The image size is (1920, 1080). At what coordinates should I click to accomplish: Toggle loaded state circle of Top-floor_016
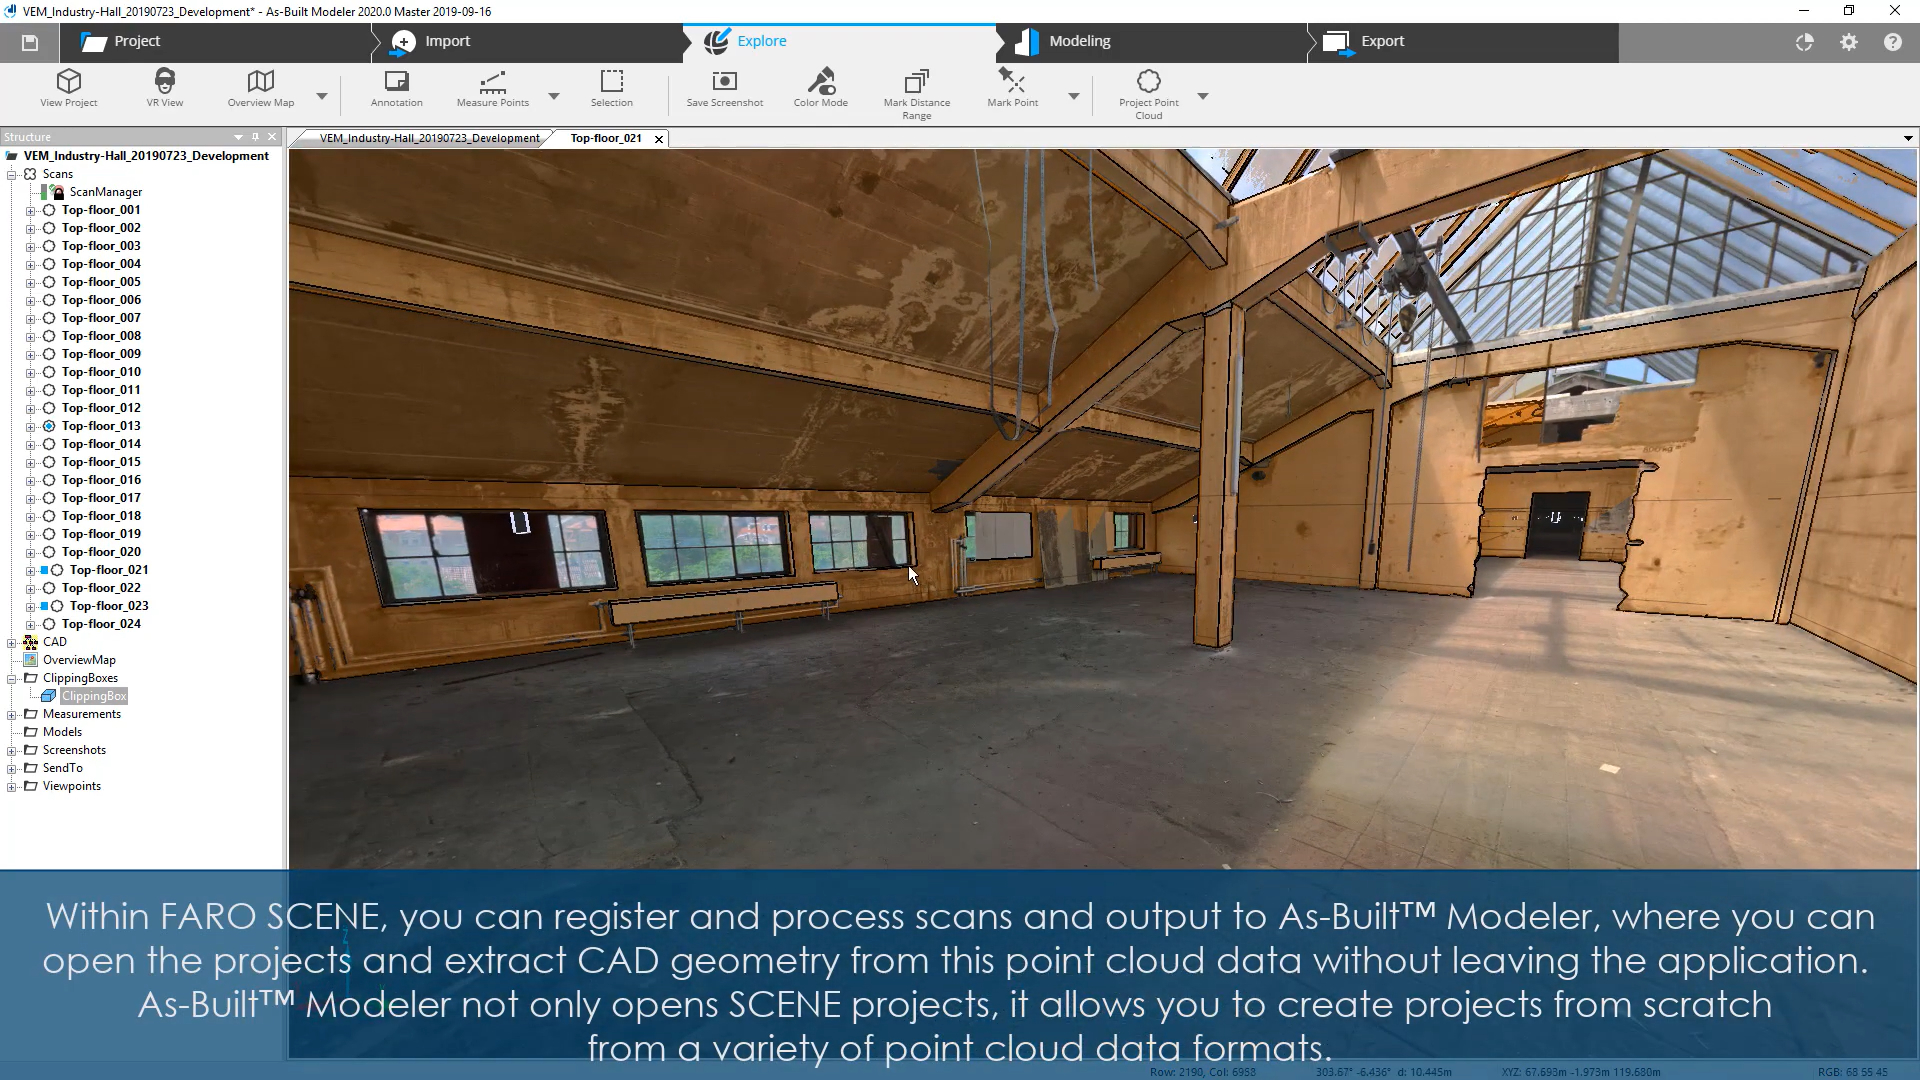[48, 480]
